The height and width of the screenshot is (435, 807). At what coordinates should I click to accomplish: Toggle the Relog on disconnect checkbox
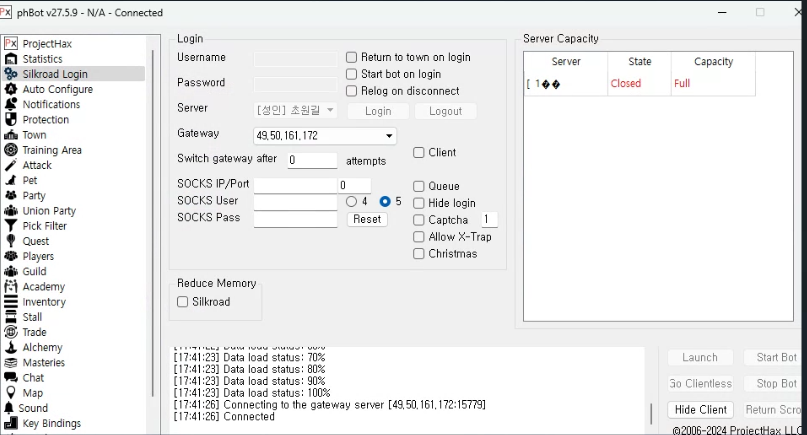pos(351,91)
